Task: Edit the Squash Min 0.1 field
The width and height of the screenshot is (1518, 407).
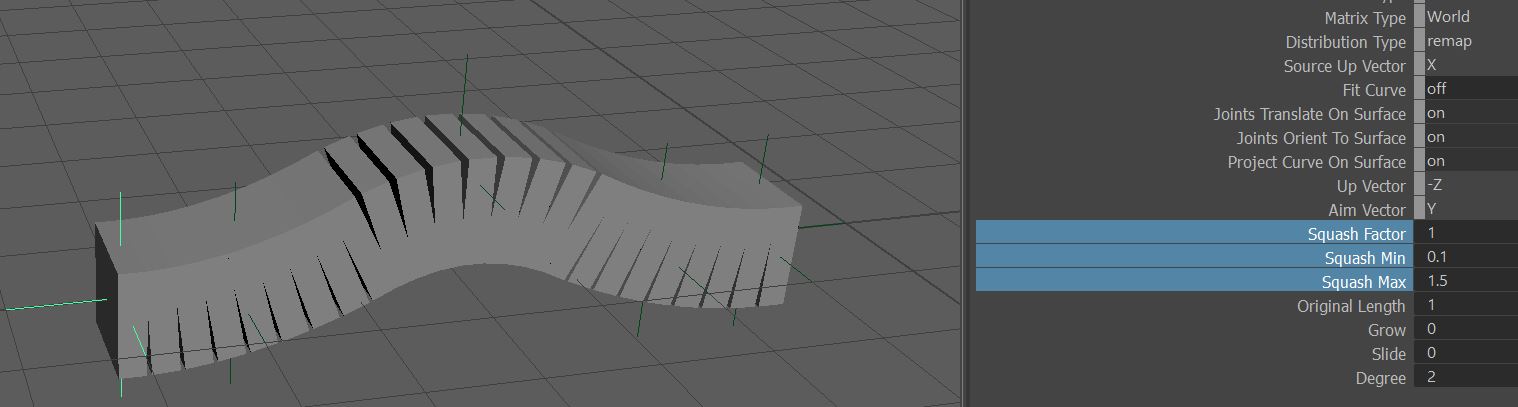Action: pyautogui.click(x=1466, y=257)
